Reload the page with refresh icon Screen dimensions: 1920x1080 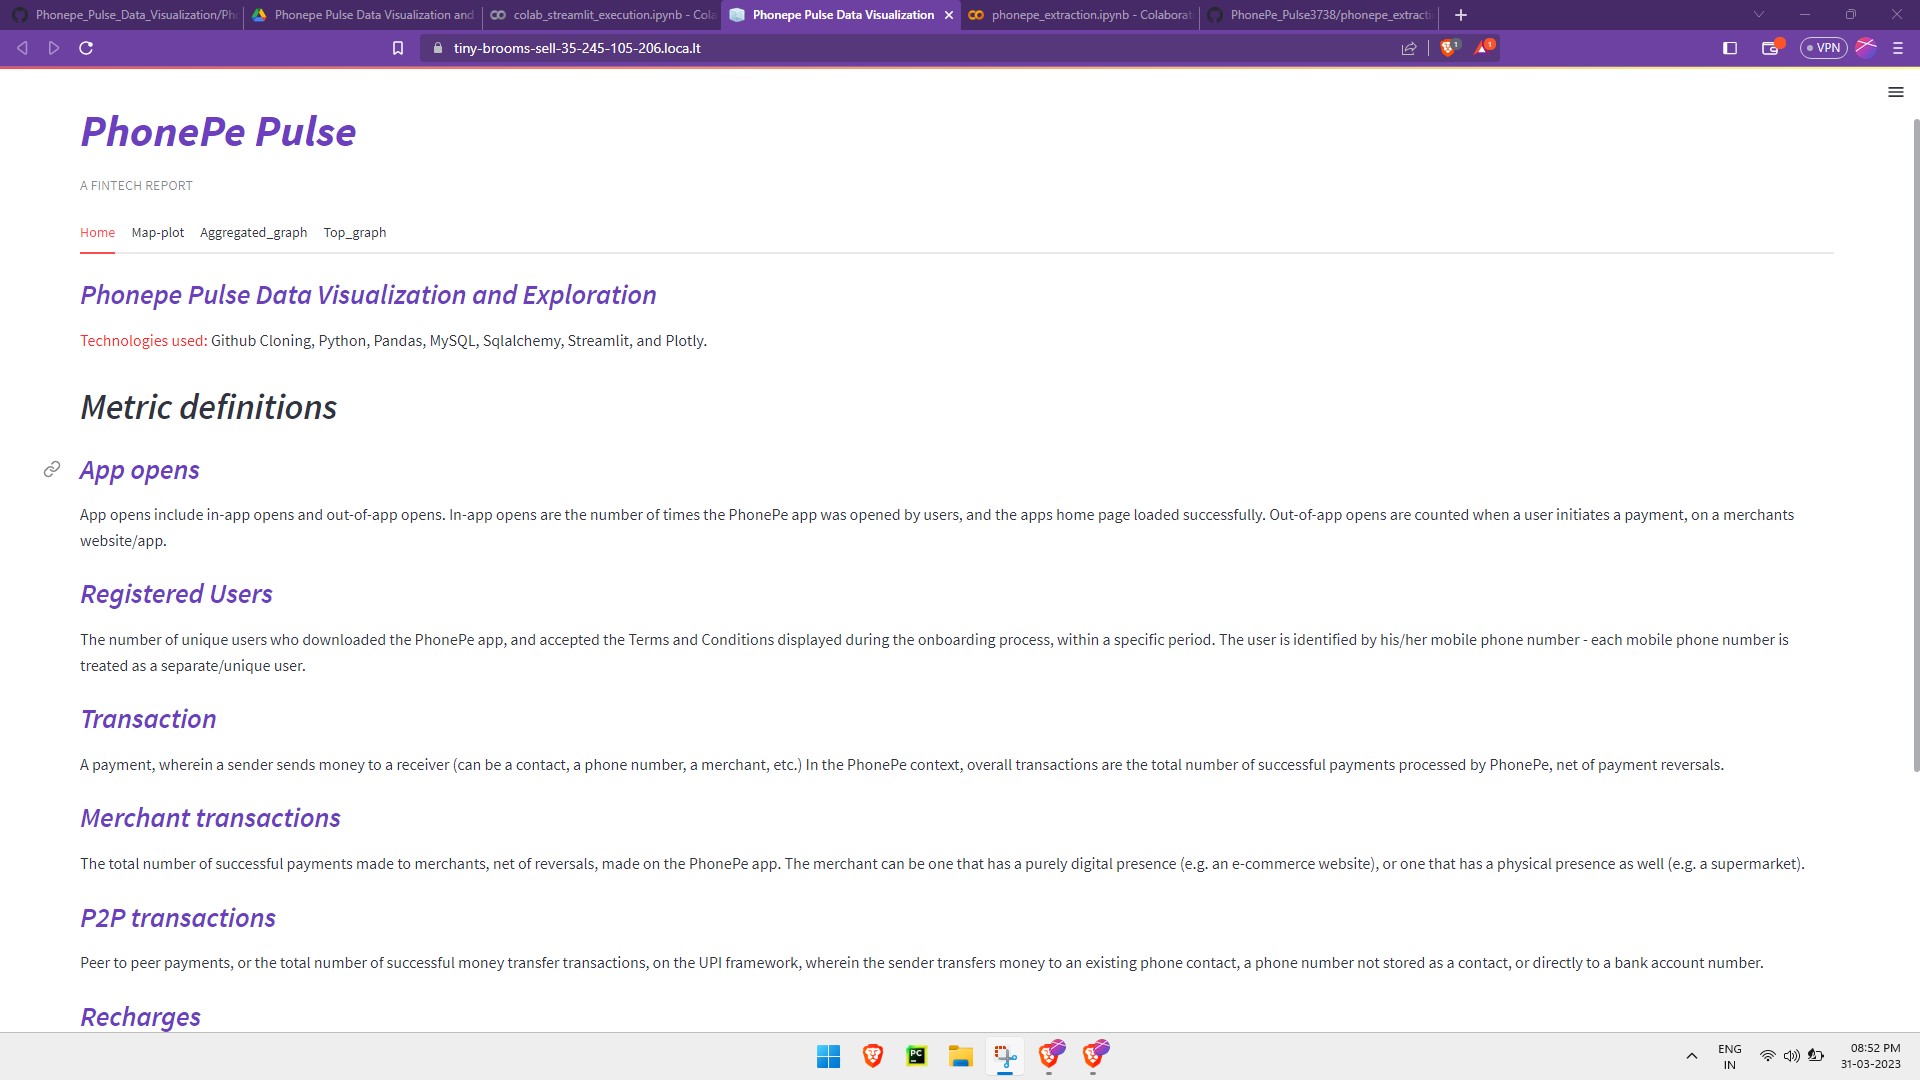[x=86, y=48]
